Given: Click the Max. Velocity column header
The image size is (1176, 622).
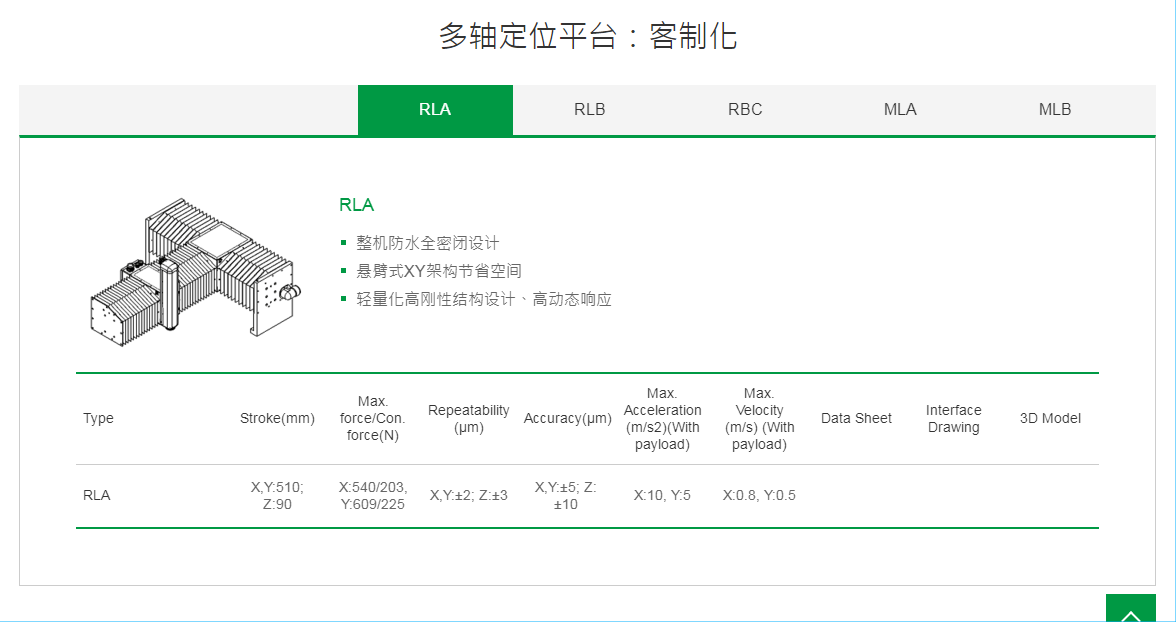Looking at the screenshot, I should pyautogui.click(x=759, y=418).
